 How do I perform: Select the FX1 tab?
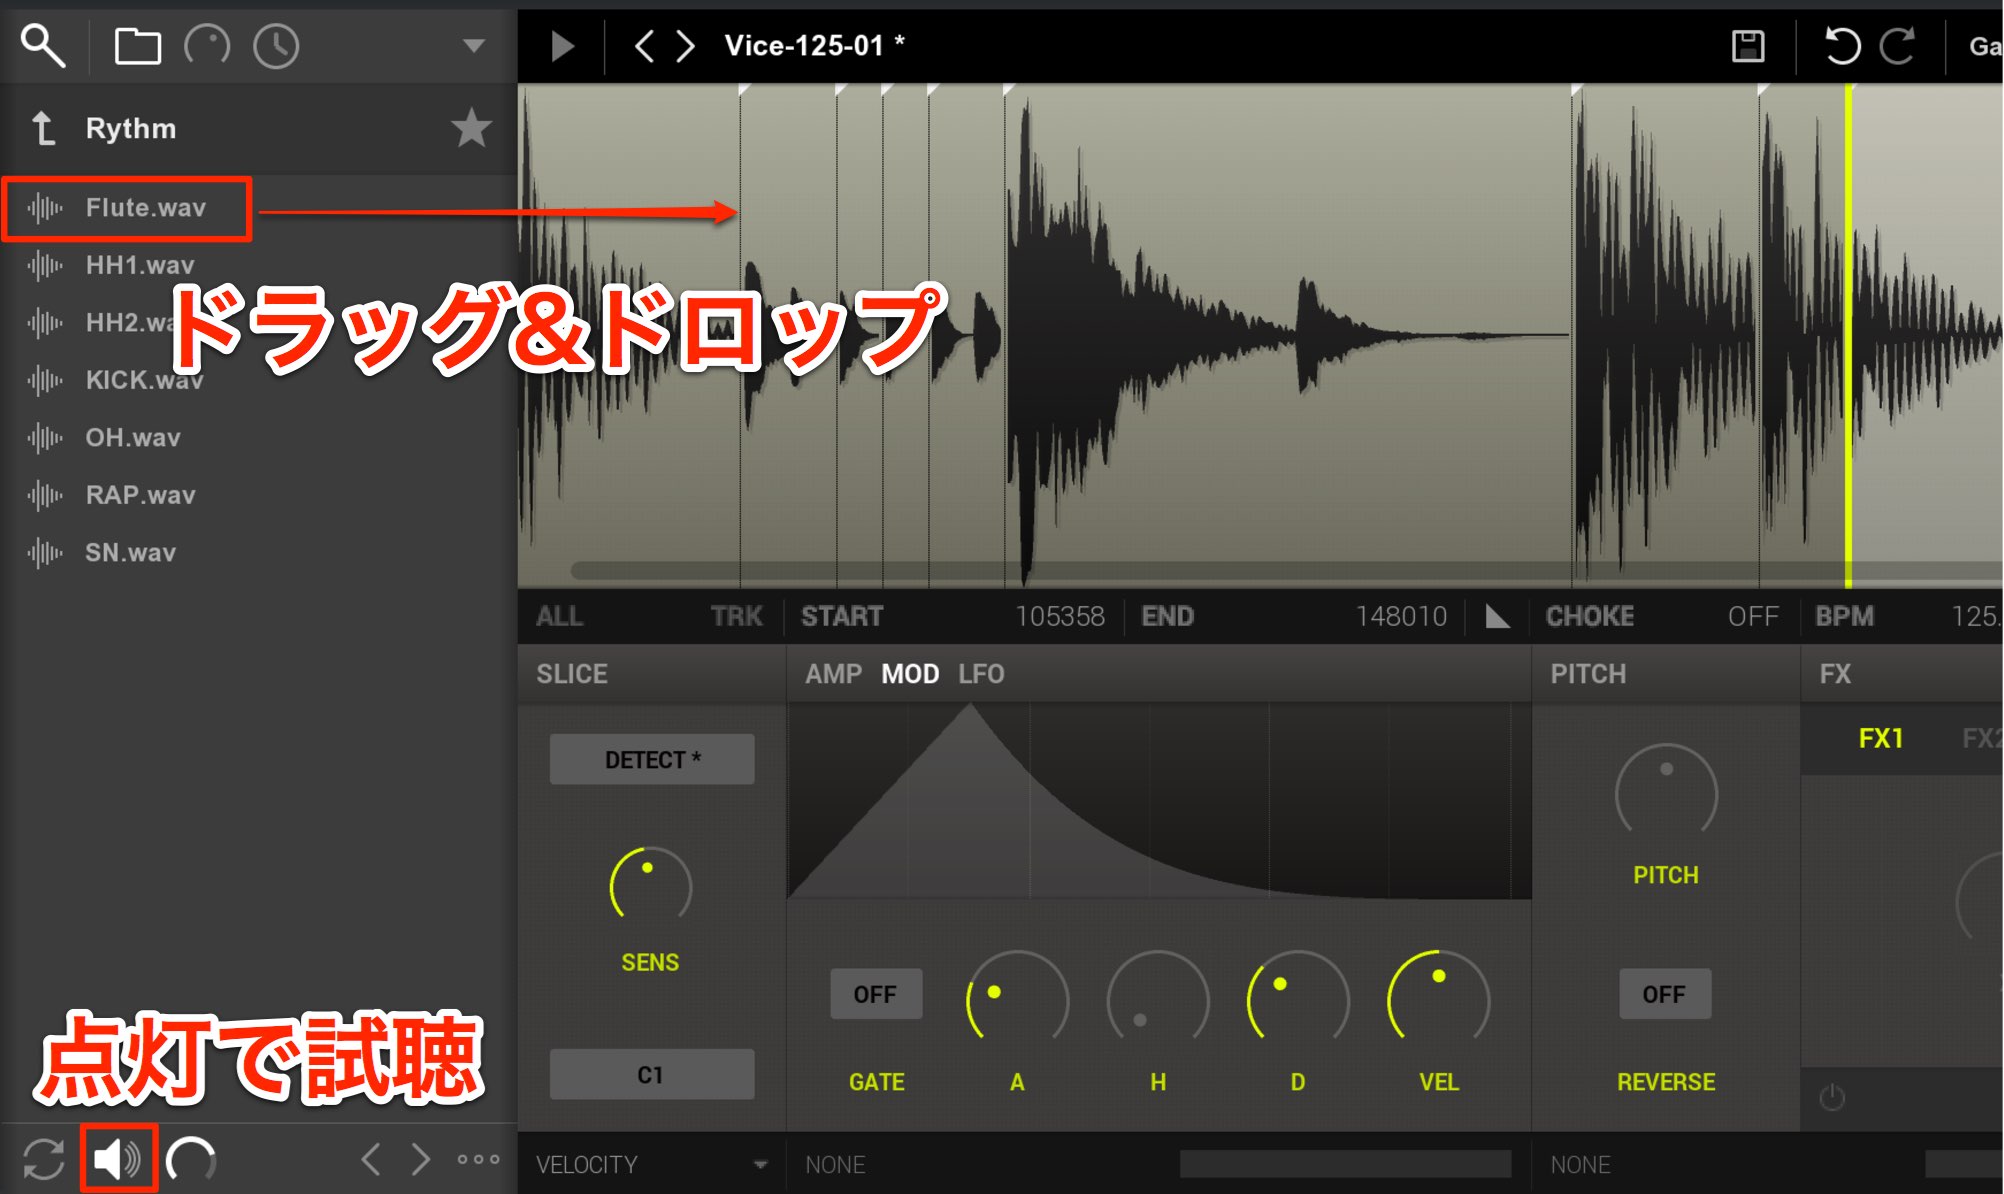(1881, 738)
